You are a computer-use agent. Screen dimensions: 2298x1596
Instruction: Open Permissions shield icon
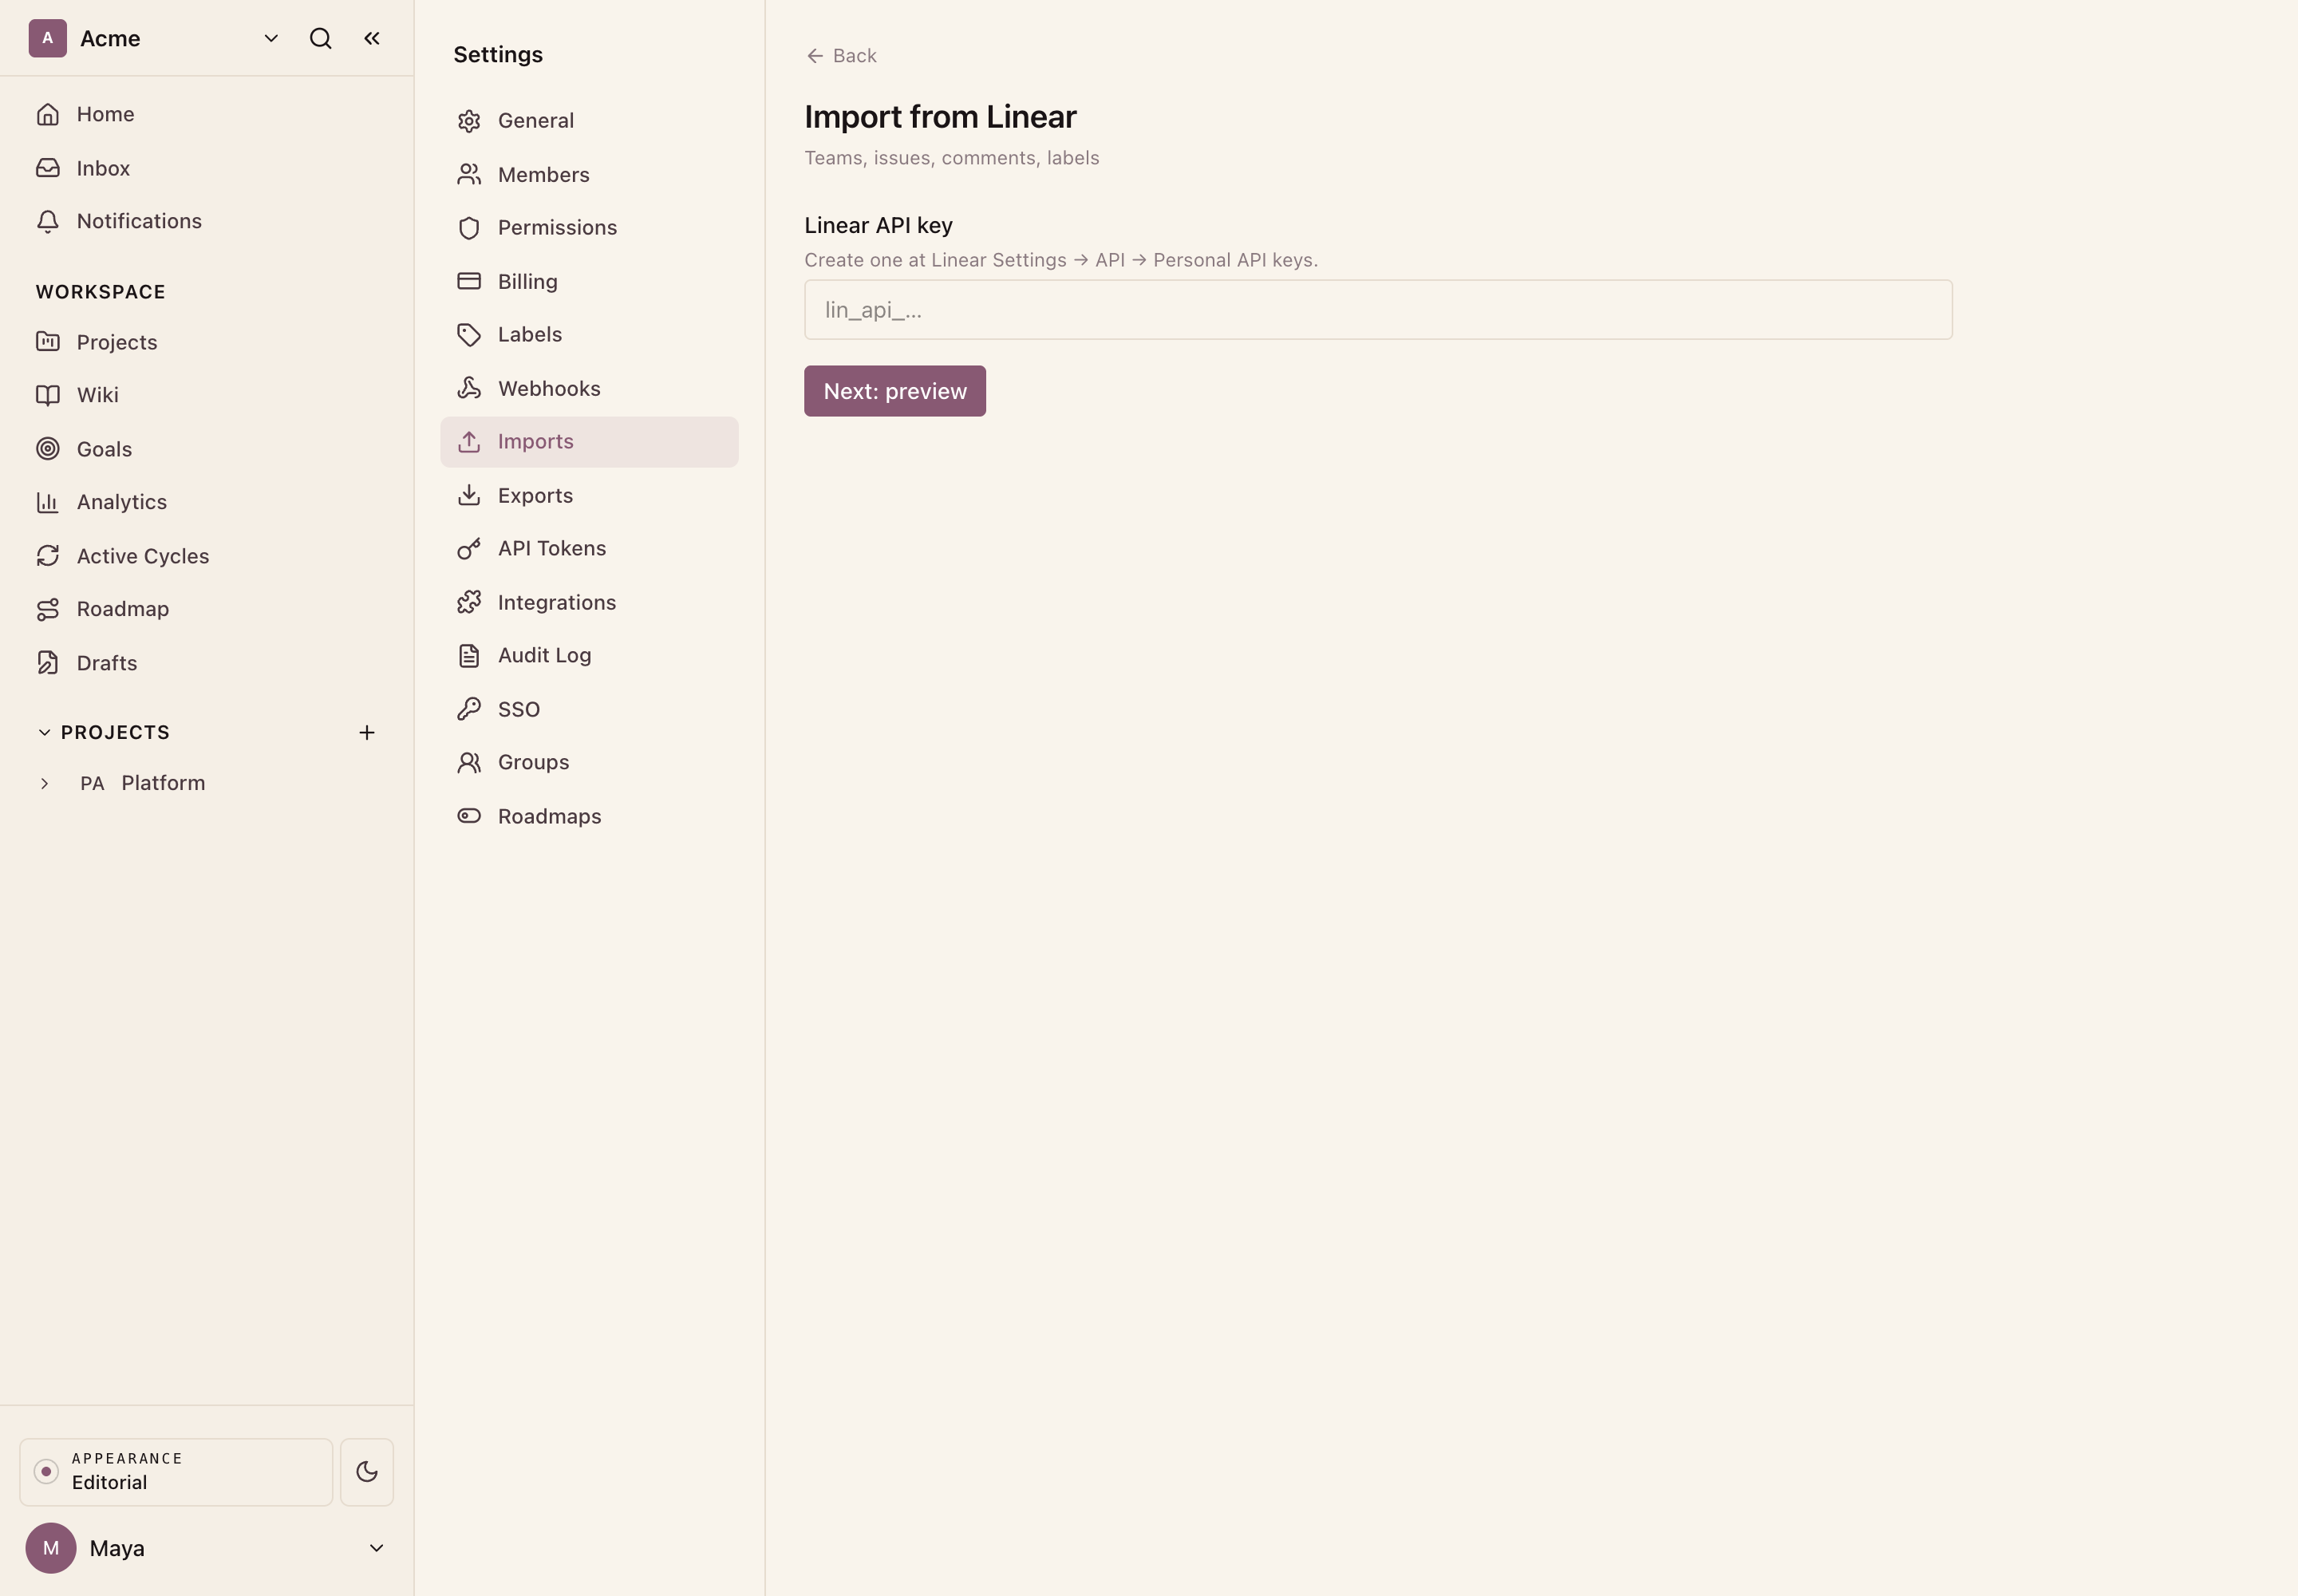(469, 228)
